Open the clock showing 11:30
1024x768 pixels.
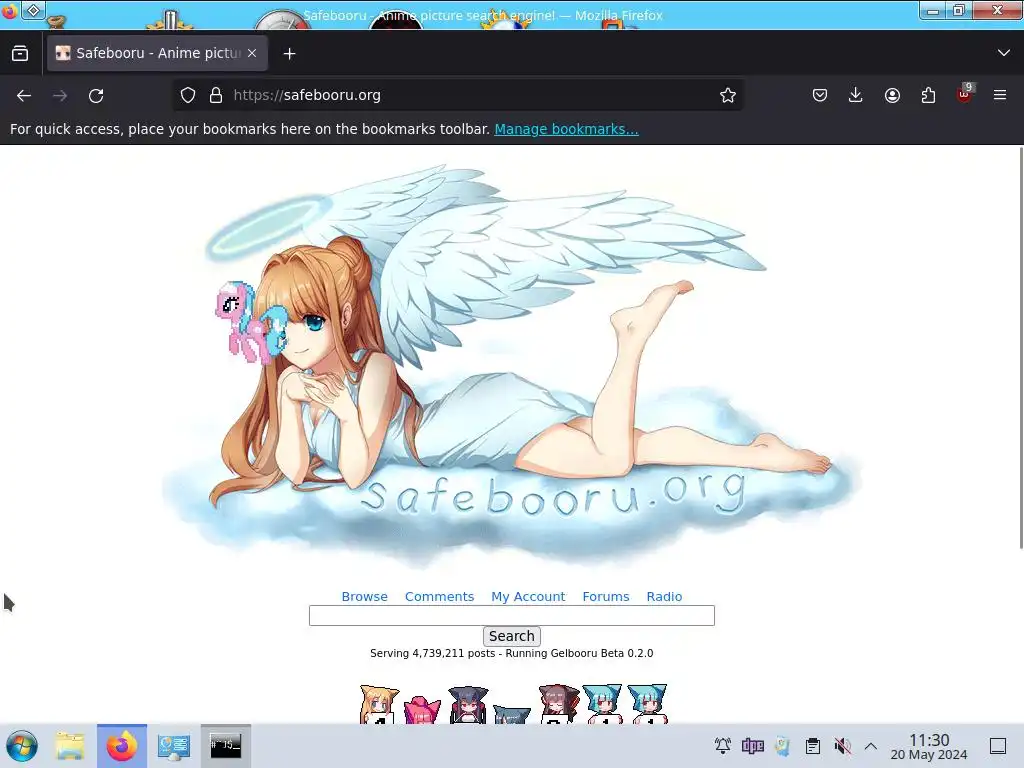coord(929,746)
